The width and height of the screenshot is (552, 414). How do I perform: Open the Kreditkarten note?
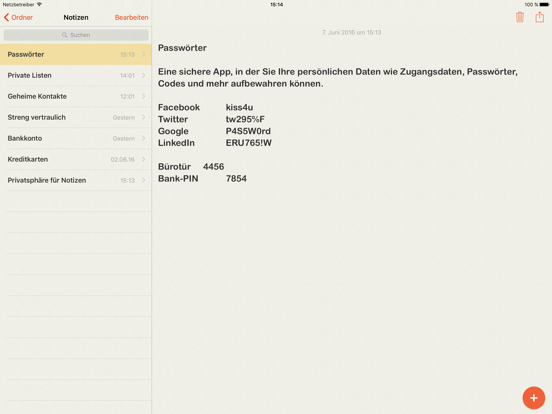[x=76, y=159]
